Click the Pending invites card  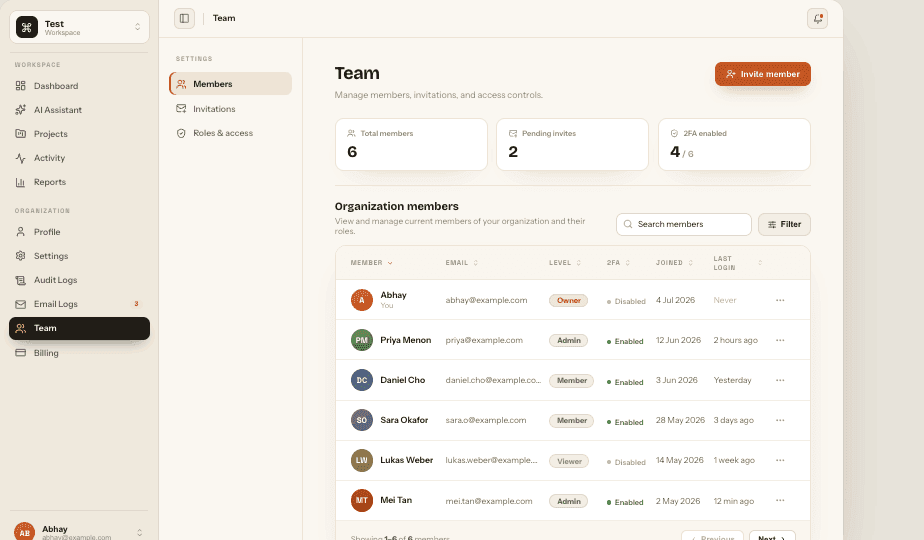(x=572, y=145)
